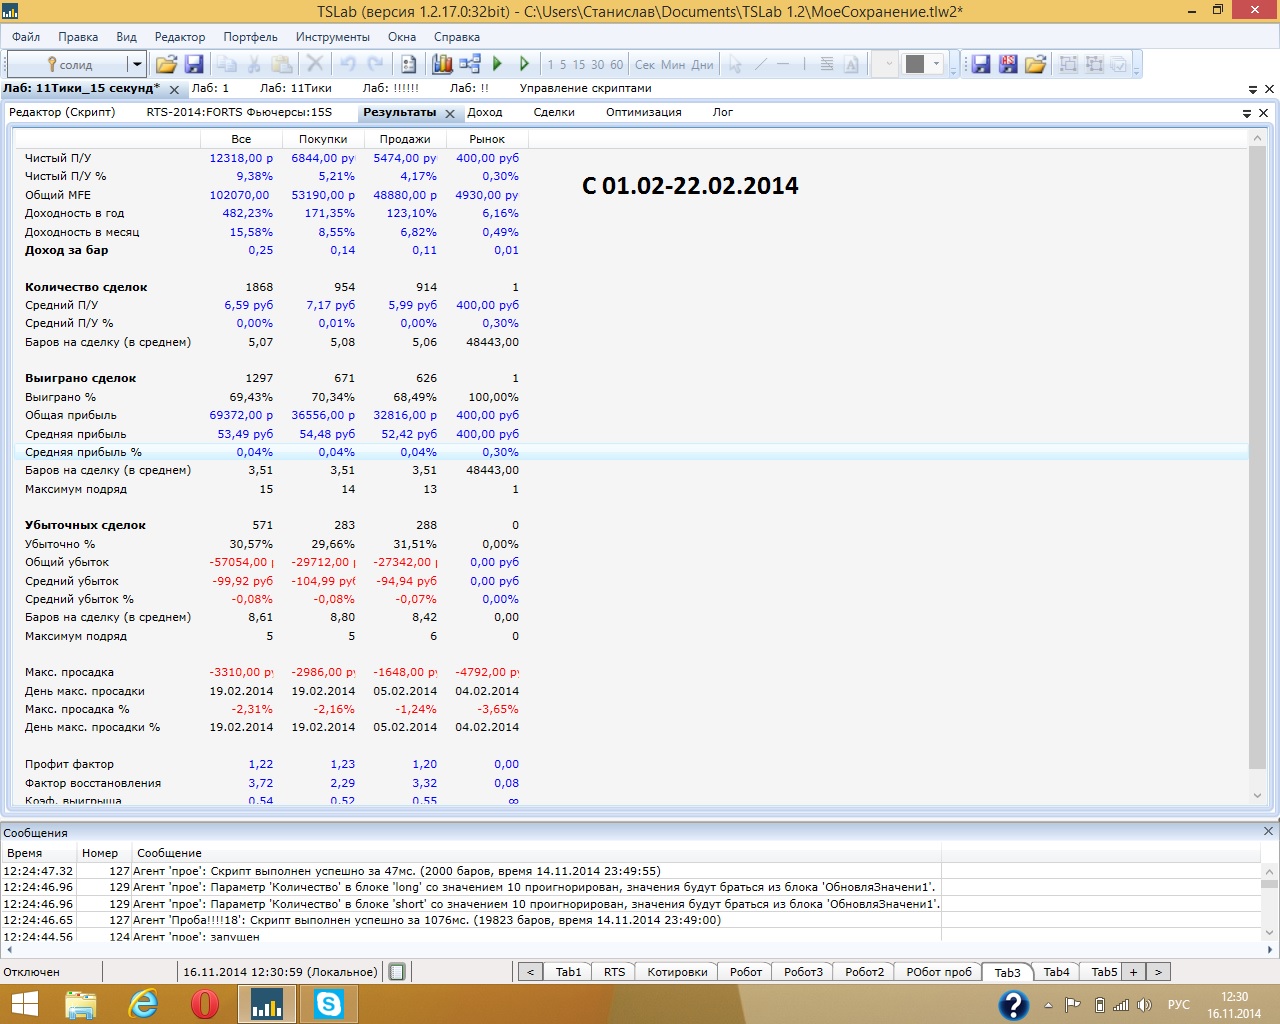This screenshot has width=1280, height=1024.
Task: Close the Лаб: 11Тики_15 секунд tab
Action: [x=174, y=89]
